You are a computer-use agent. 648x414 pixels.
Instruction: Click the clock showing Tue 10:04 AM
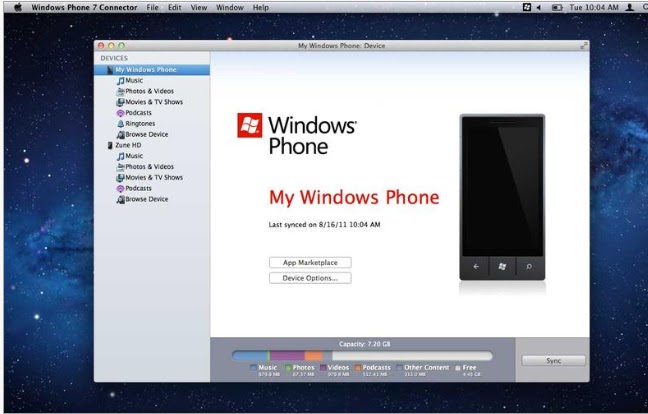594,7
